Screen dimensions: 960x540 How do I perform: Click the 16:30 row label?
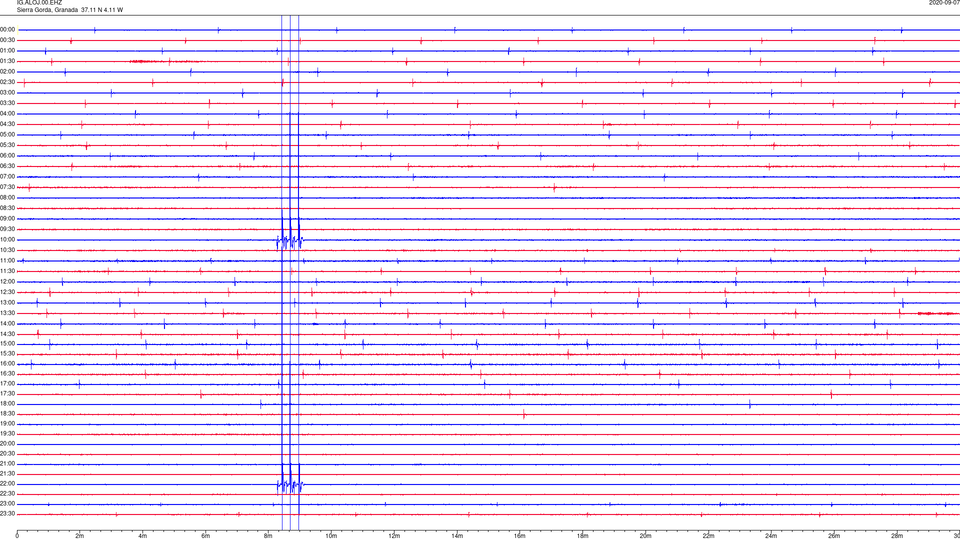click(x=8, y=373)
